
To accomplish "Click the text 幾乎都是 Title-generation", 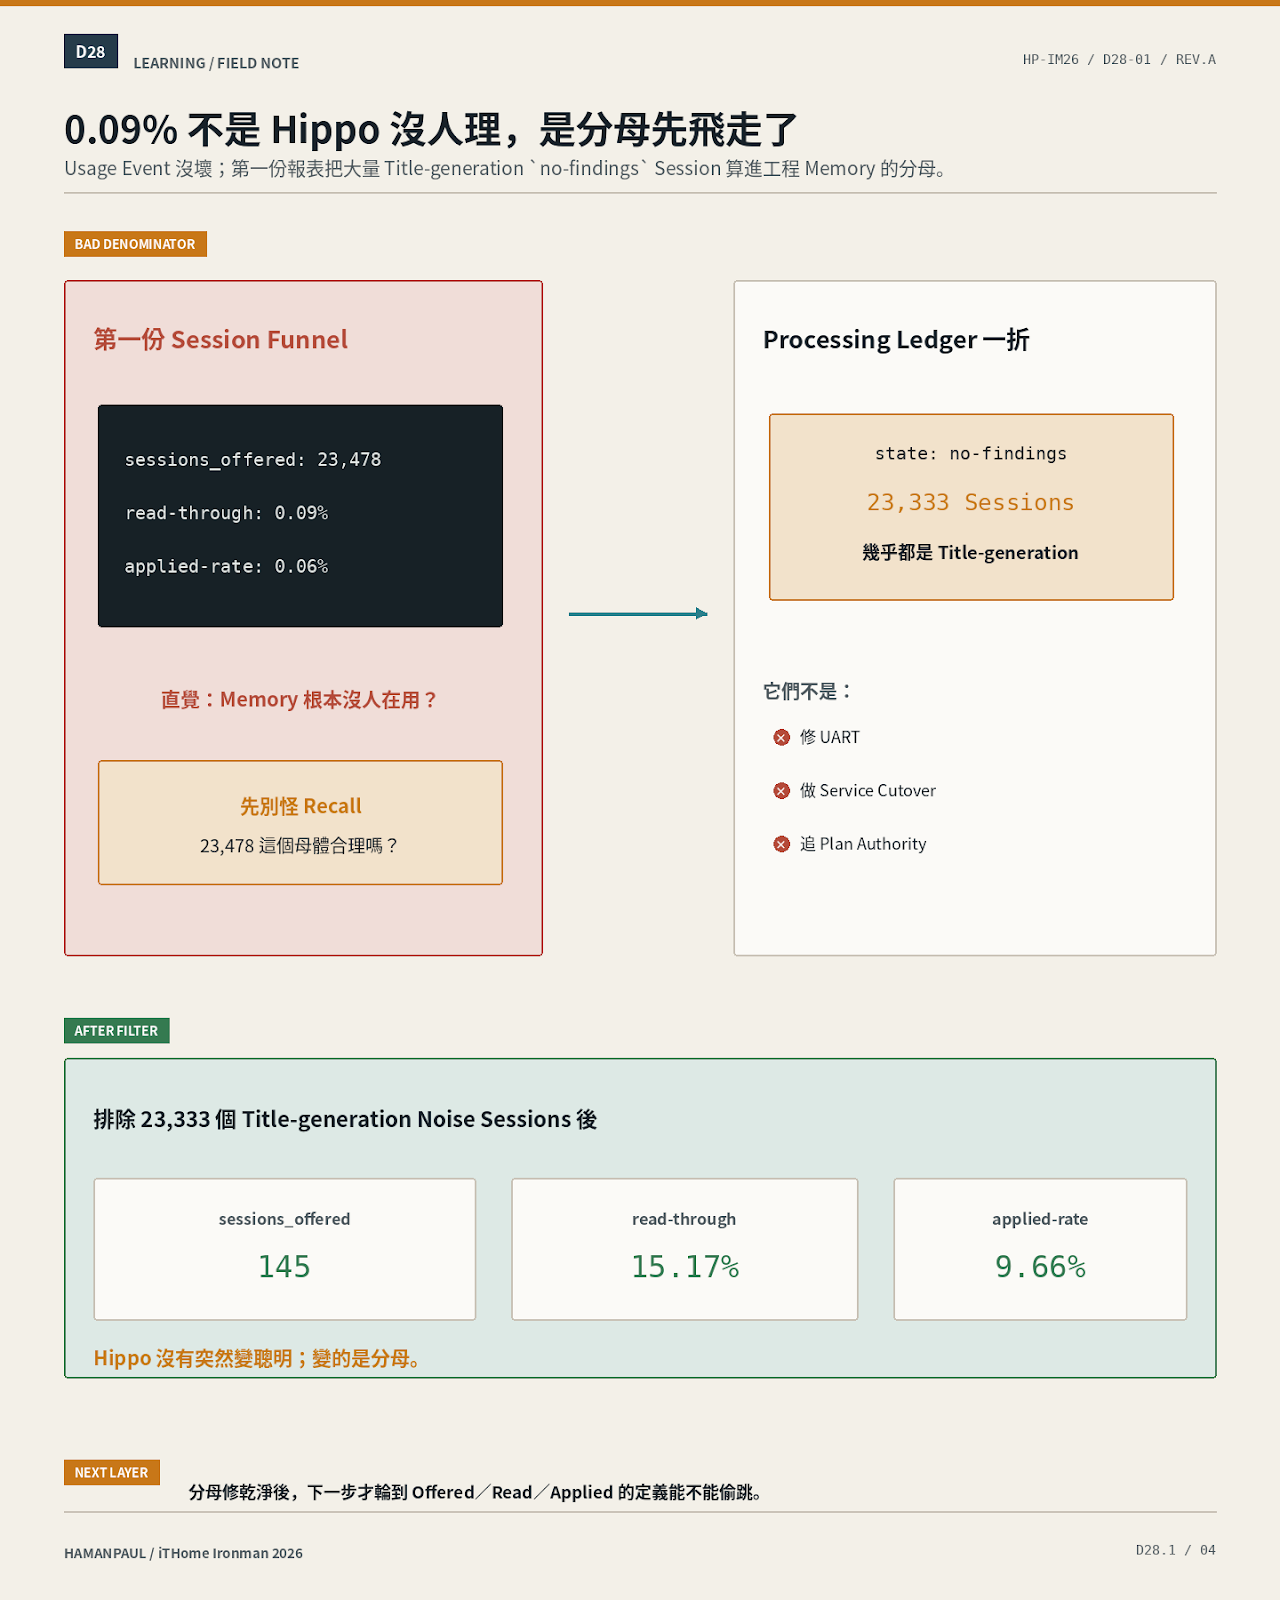I will pyautogui.click(x=971, y=553).
